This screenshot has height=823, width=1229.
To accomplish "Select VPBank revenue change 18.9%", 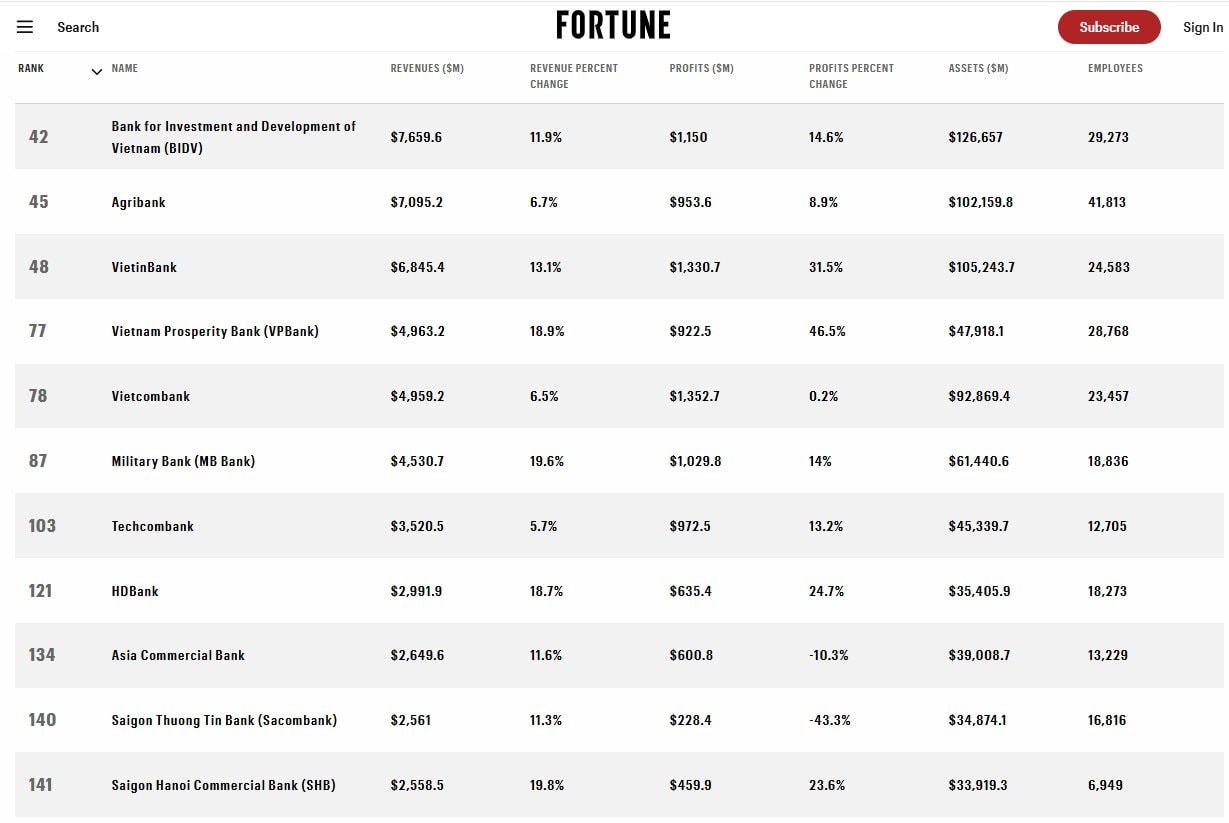I will [547, 331].
